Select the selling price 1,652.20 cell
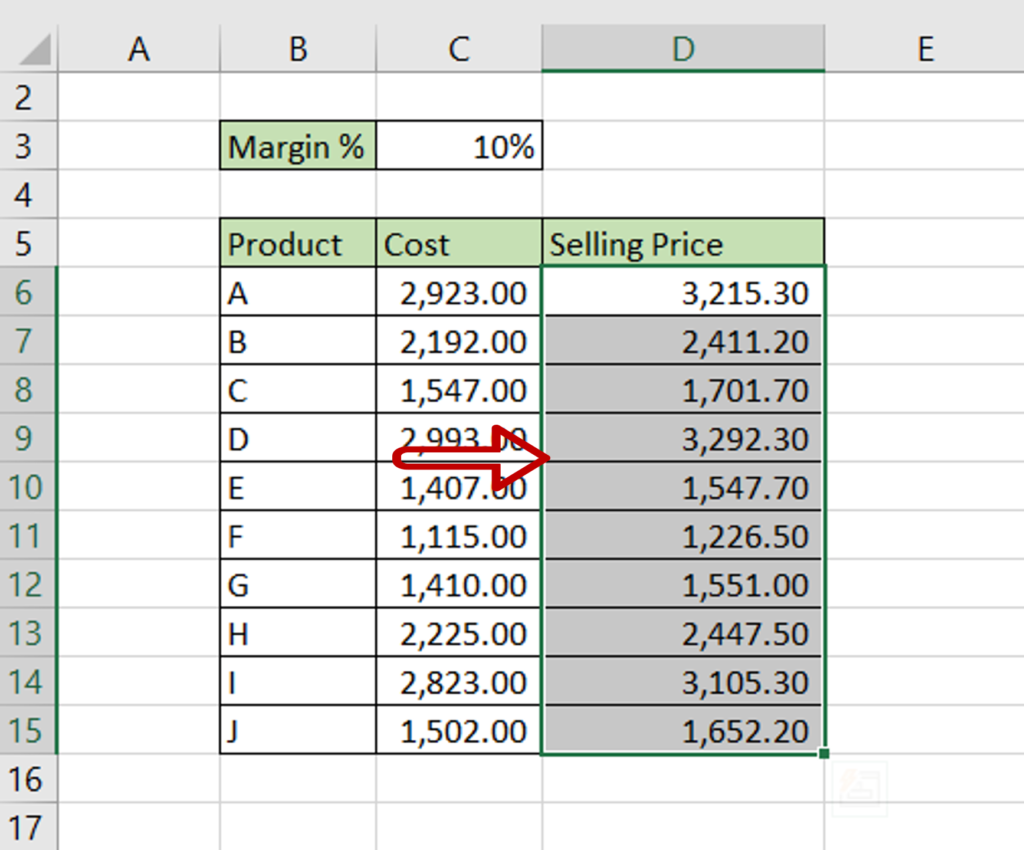Screen dimensions: 1024x850 (683, 731)
